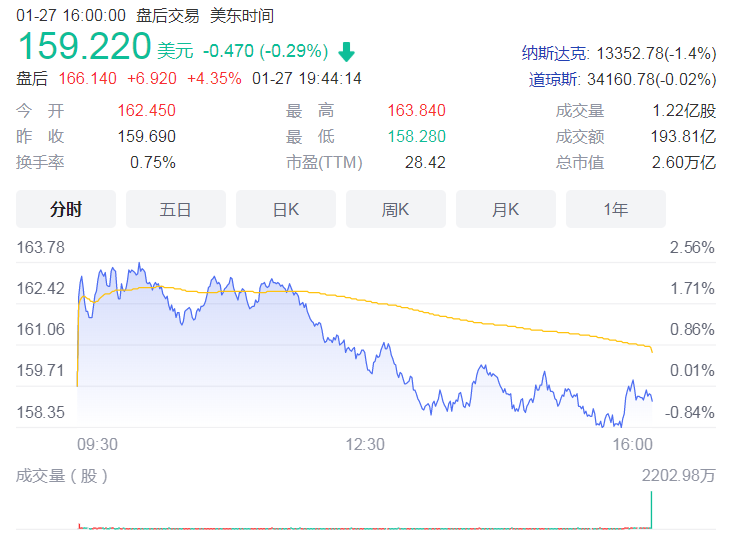Screen dimensions: 735x545
Task: Click the y-axis label 158.35
Action: point(40,412)
